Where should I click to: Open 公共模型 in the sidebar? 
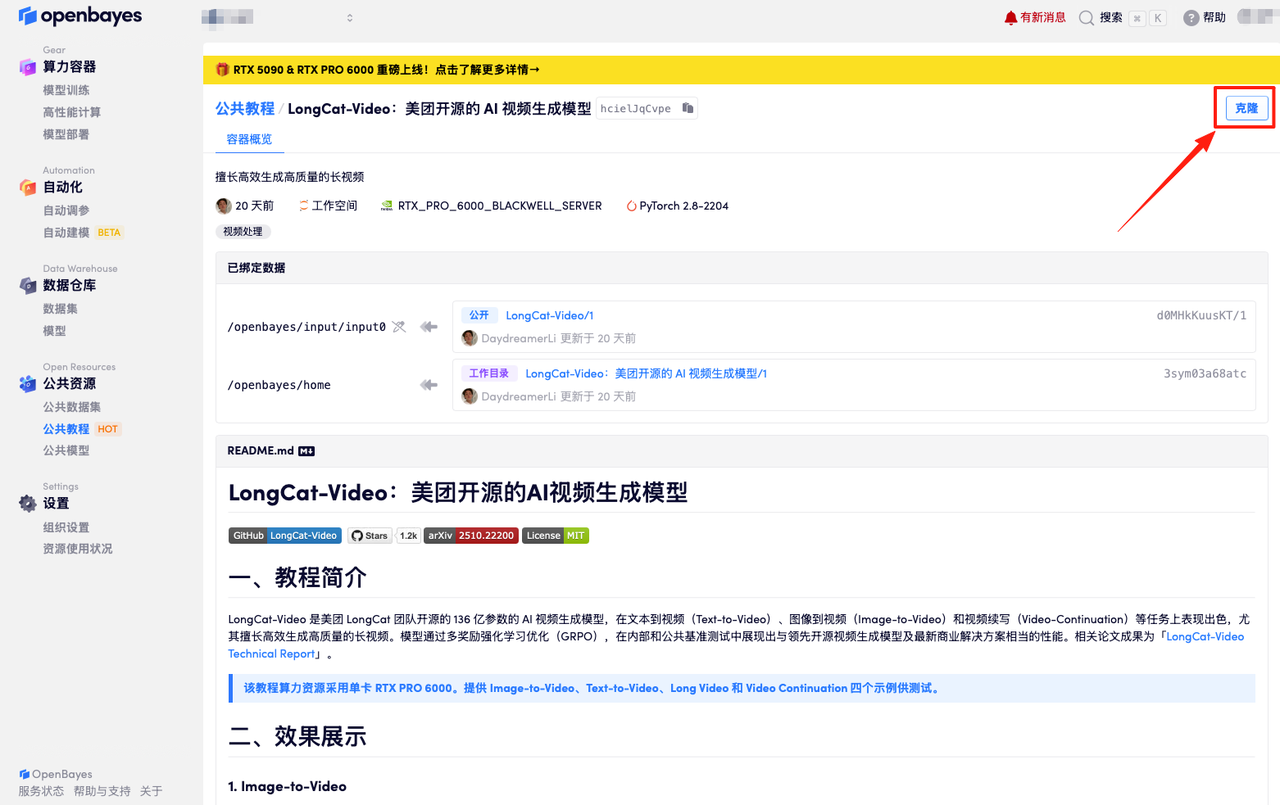click(66, 450)
